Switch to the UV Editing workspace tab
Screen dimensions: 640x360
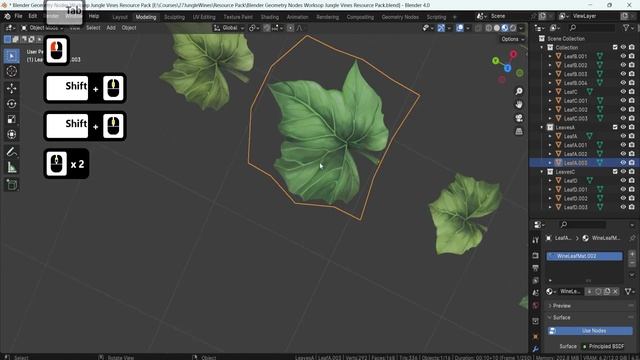pyautogui.click(x=204, y=17)
